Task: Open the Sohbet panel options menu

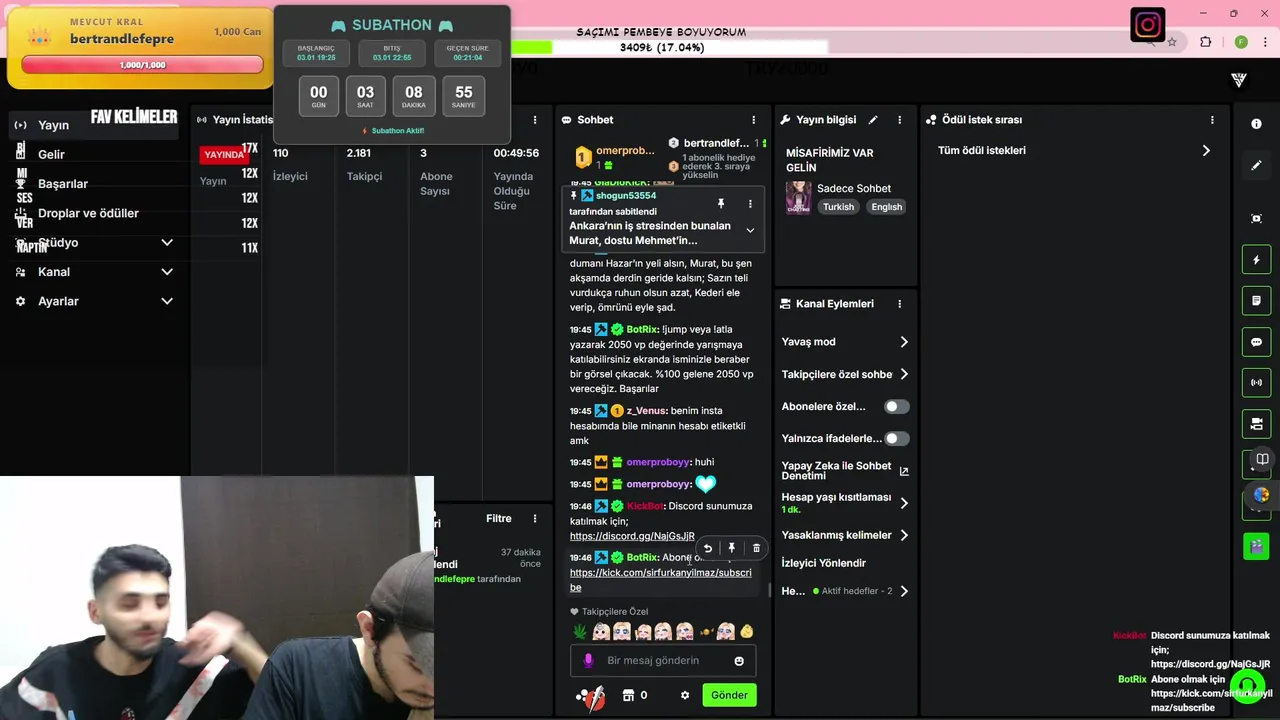Action: click(754, 120)
